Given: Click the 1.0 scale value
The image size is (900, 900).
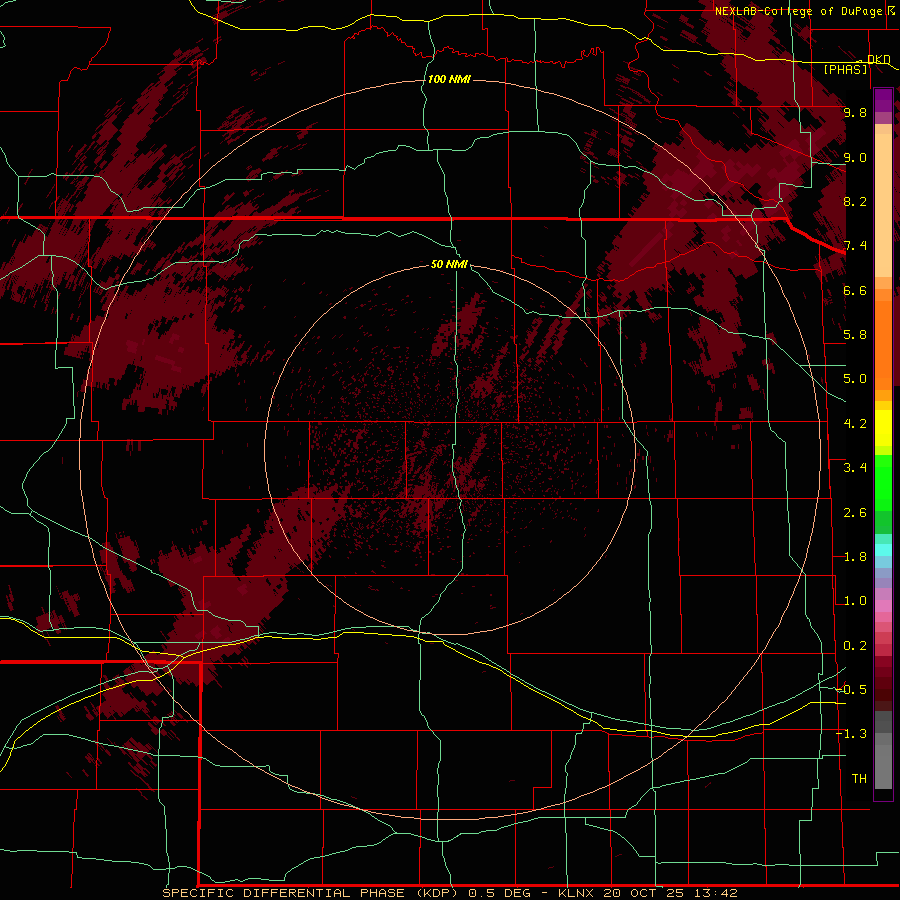Looking at the screenshot, I should pos(855,601).
